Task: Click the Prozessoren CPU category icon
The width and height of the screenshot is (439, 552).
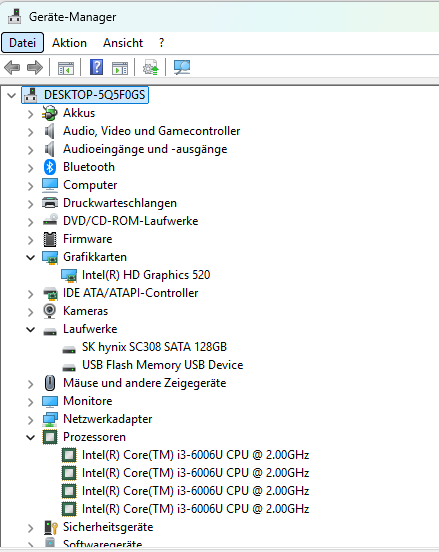Action: click(50, 437)
